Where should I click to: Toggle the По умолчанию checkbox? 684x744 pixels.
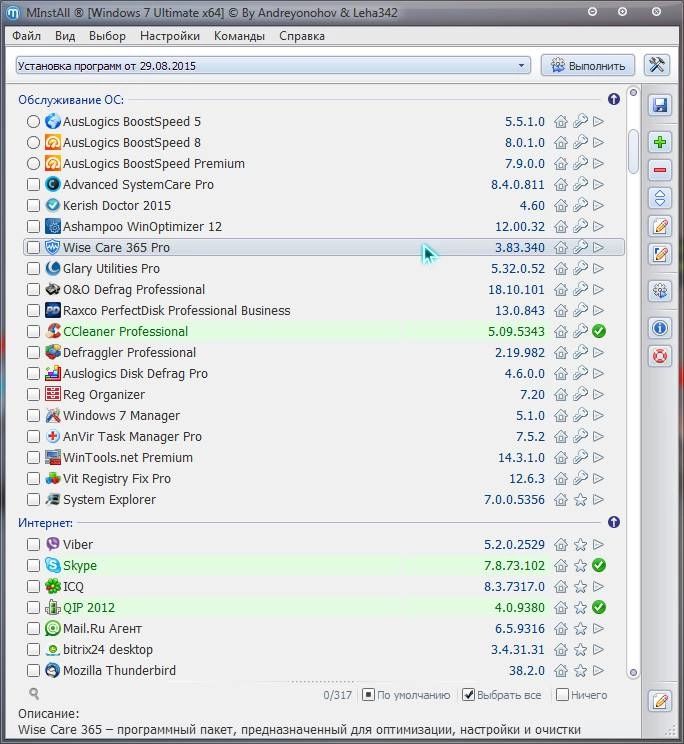coord(368,695)
